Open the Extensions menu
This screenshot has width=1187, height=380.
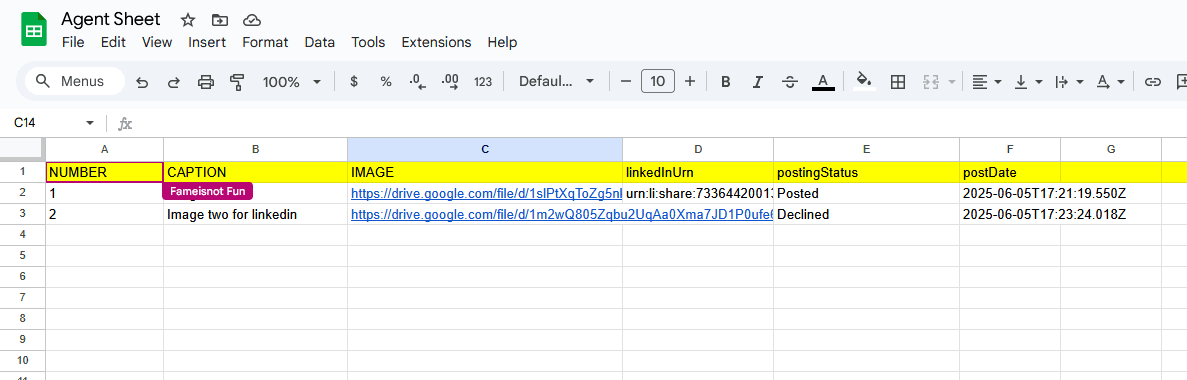tap(436, 42)
